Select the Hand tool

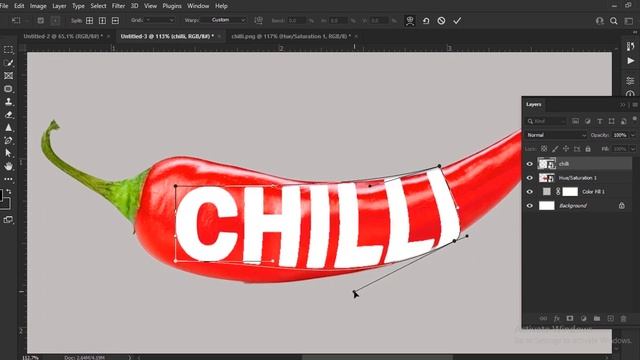click(8, 166)
